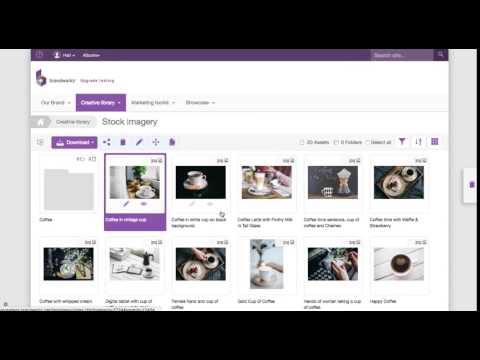Image resolution: width=480 pixels, height=360 pixels.
Task: Expand the Our Brand menu
Action: tap(55, 103)
